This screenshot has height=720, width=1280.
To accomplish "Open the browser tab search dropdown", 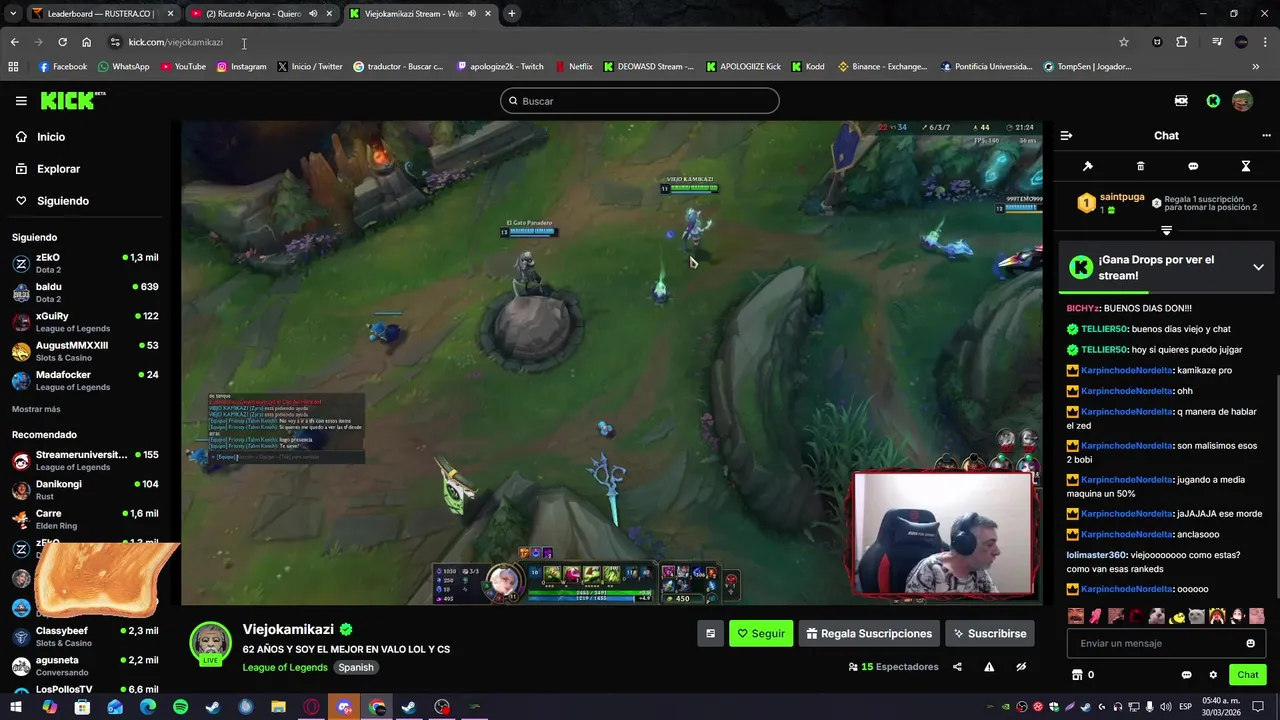I will click(13, 14).
